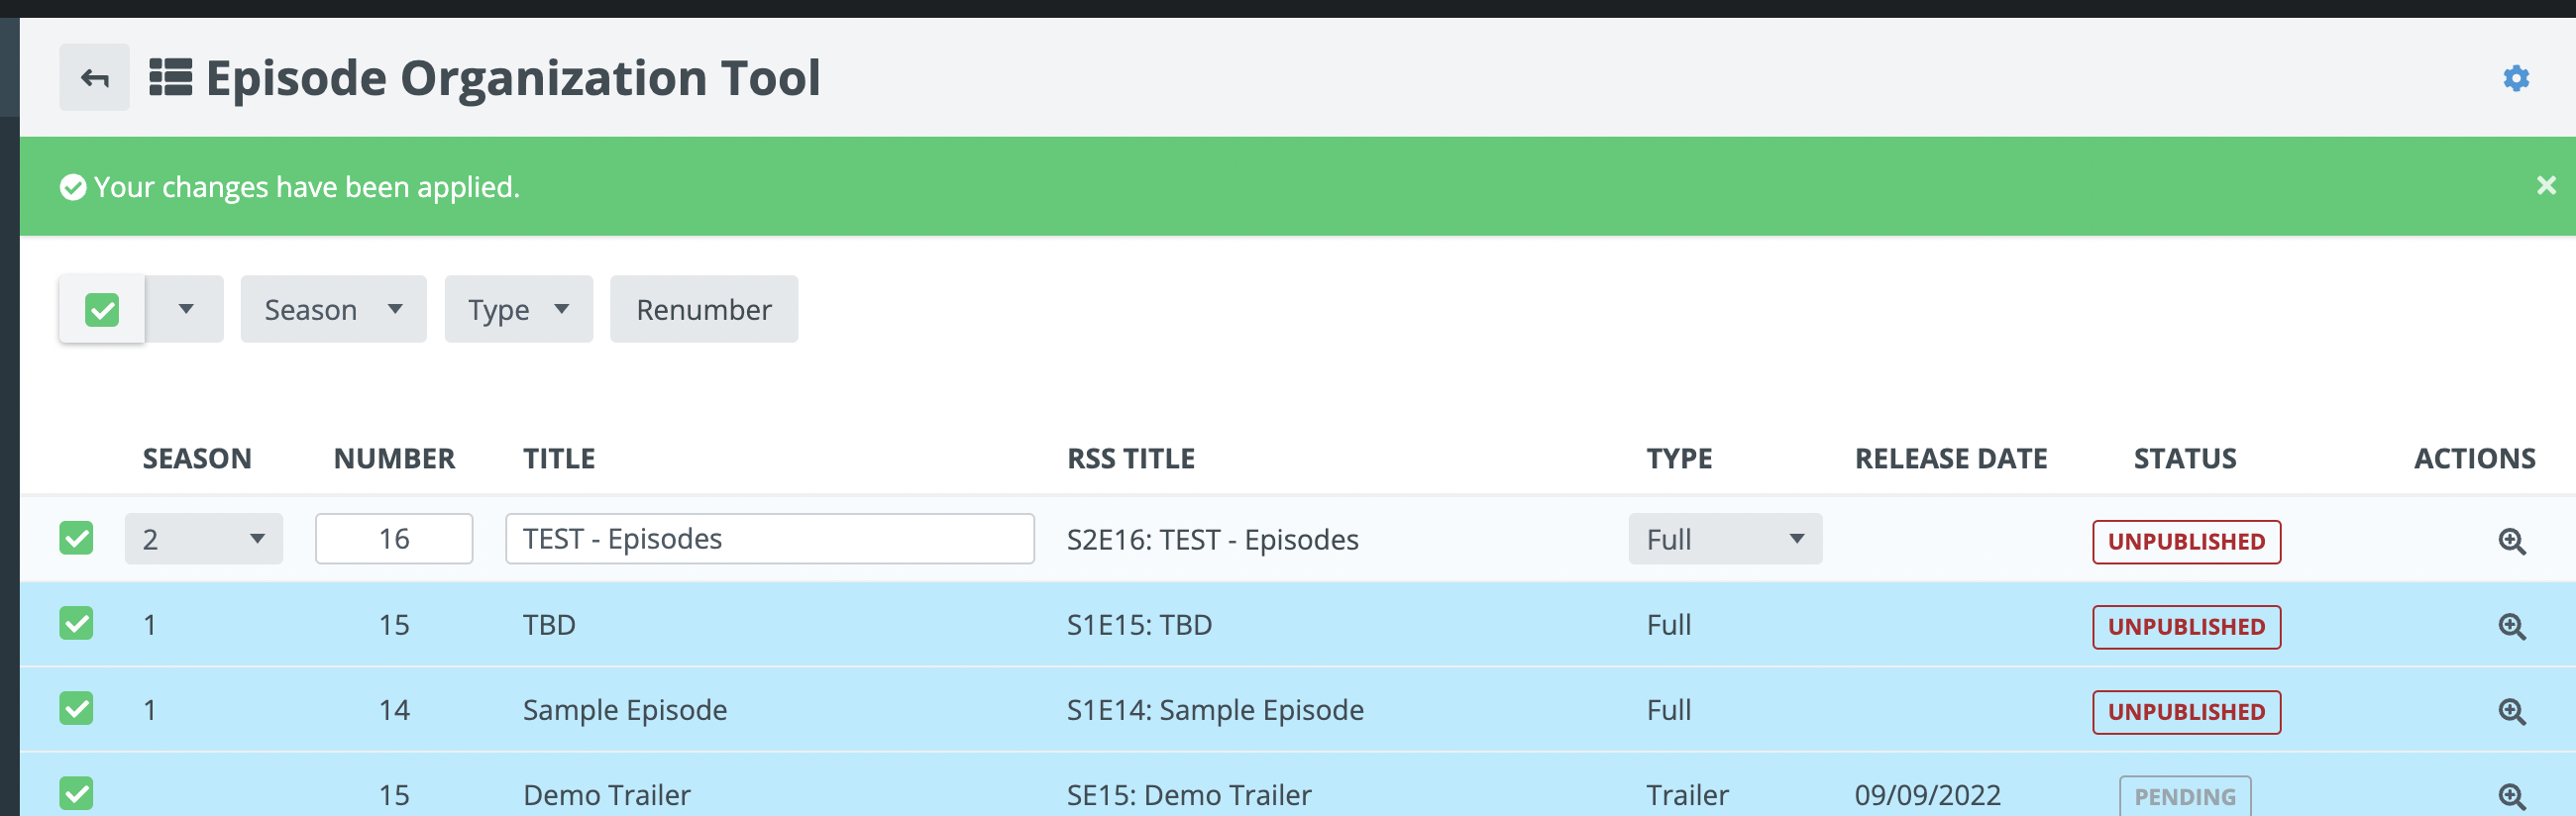Click the UNPUBLISHED badge for TBD
2576x816 pixels.
(x=2185, y=627)
